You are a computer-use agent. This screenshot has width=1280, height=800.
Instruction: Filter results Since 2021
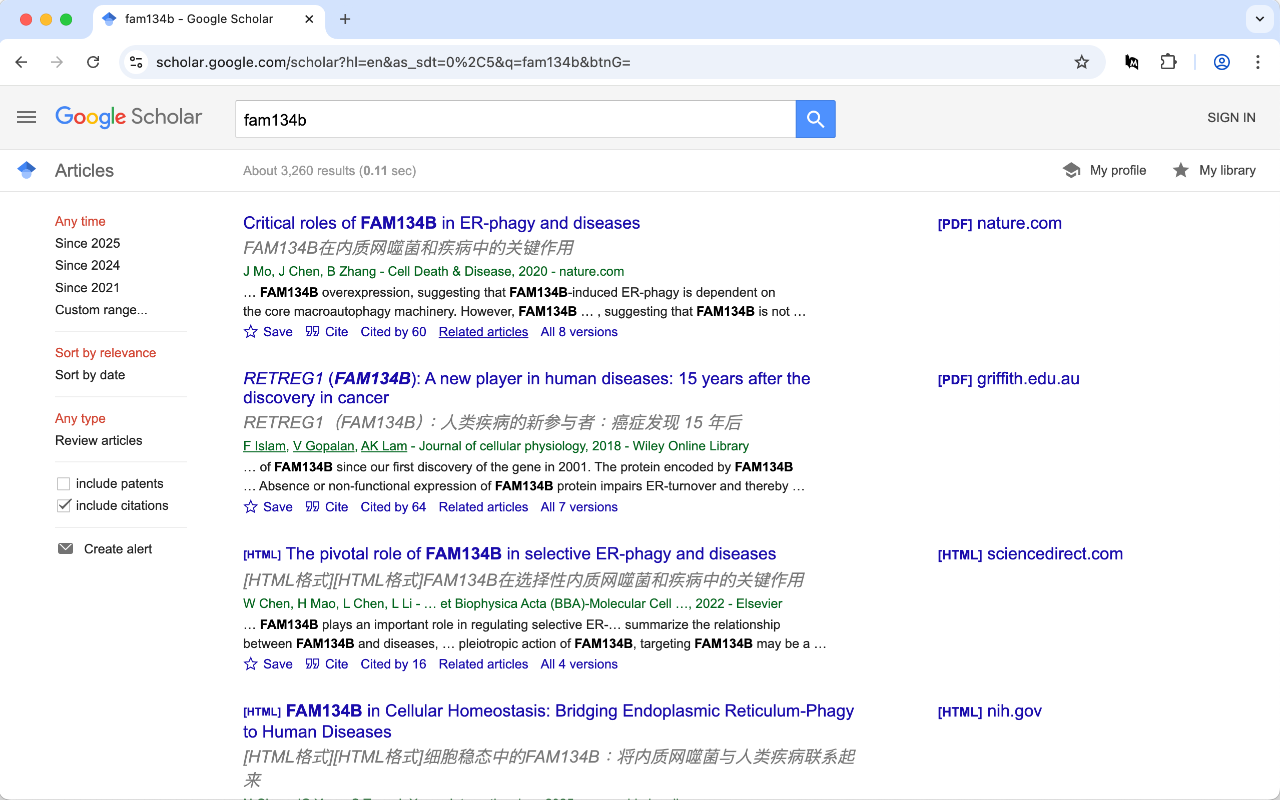coord(87,287)
